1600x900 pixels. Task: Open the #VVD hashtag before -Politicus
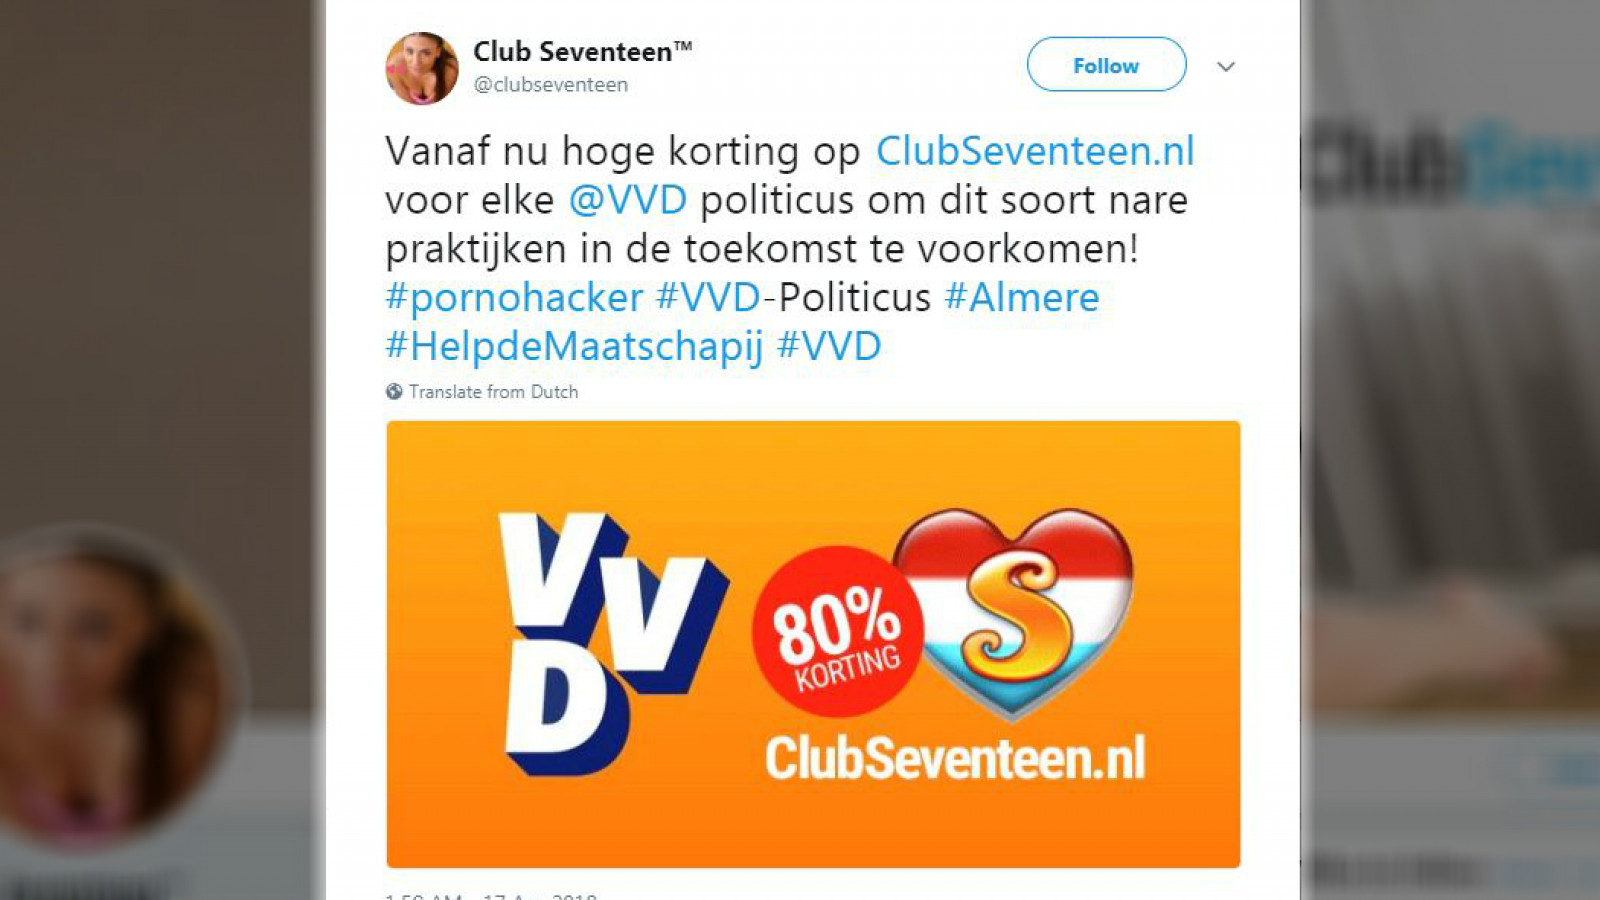click(708, 297)
